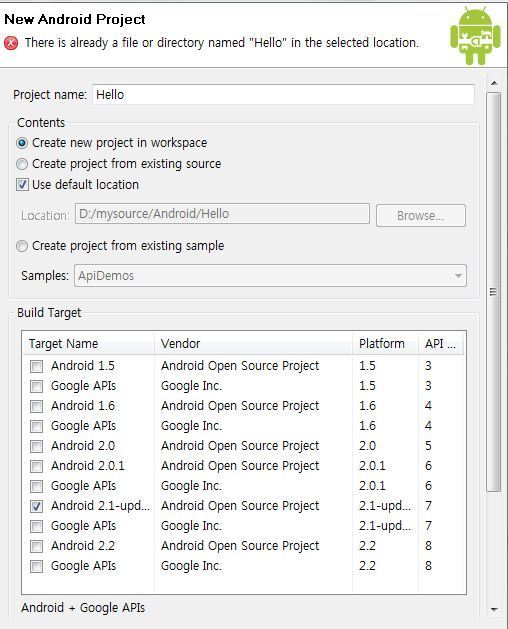Screen dimensions: 508x629
Task: Click the vertical scrollbar thumb
Action: tap(494, 292)
